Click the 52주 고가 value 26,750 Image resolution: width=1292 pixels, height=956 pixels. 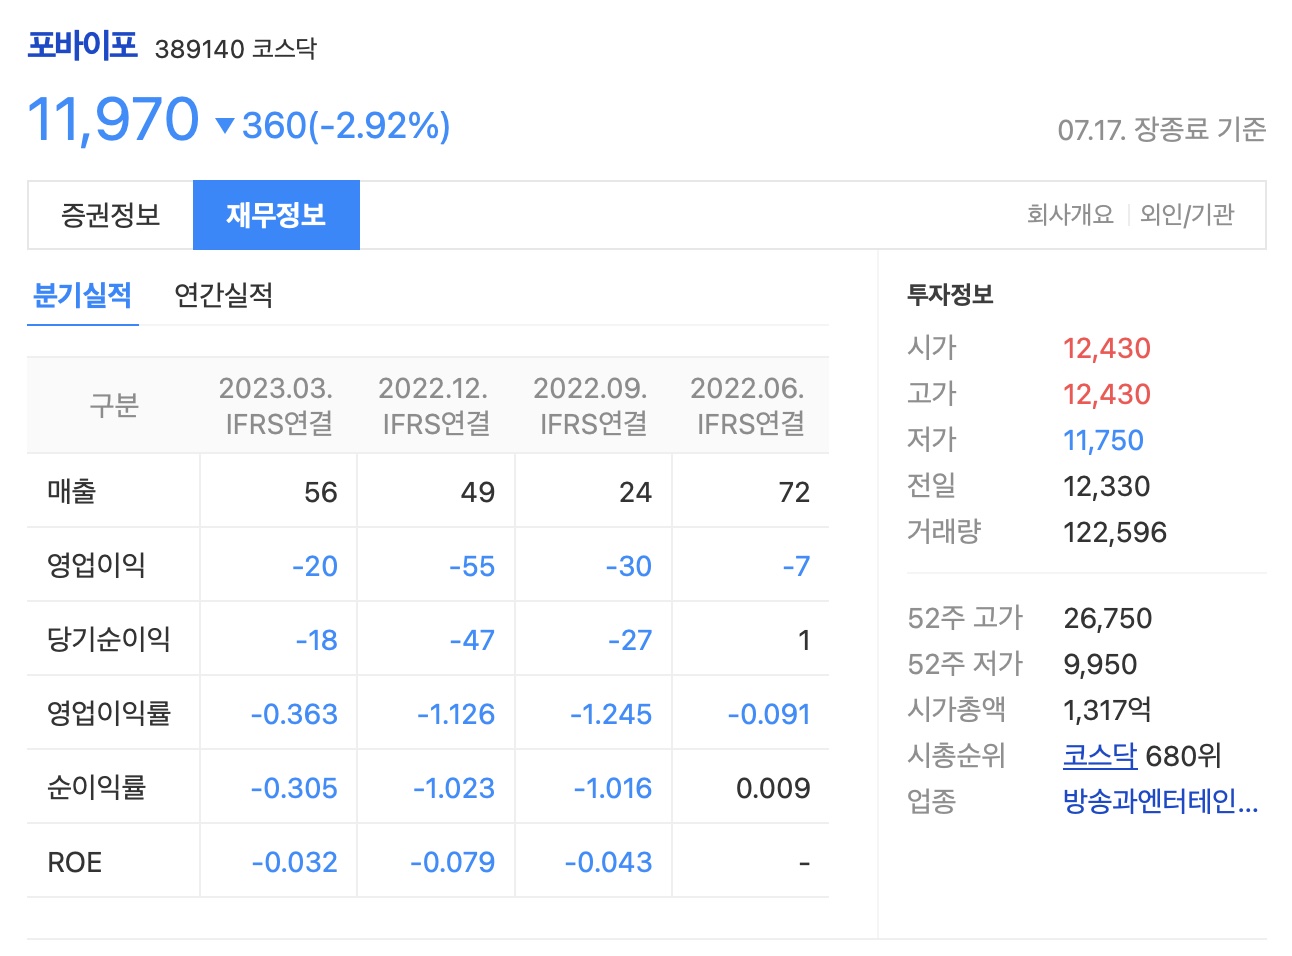click(x=1108, y=618)
